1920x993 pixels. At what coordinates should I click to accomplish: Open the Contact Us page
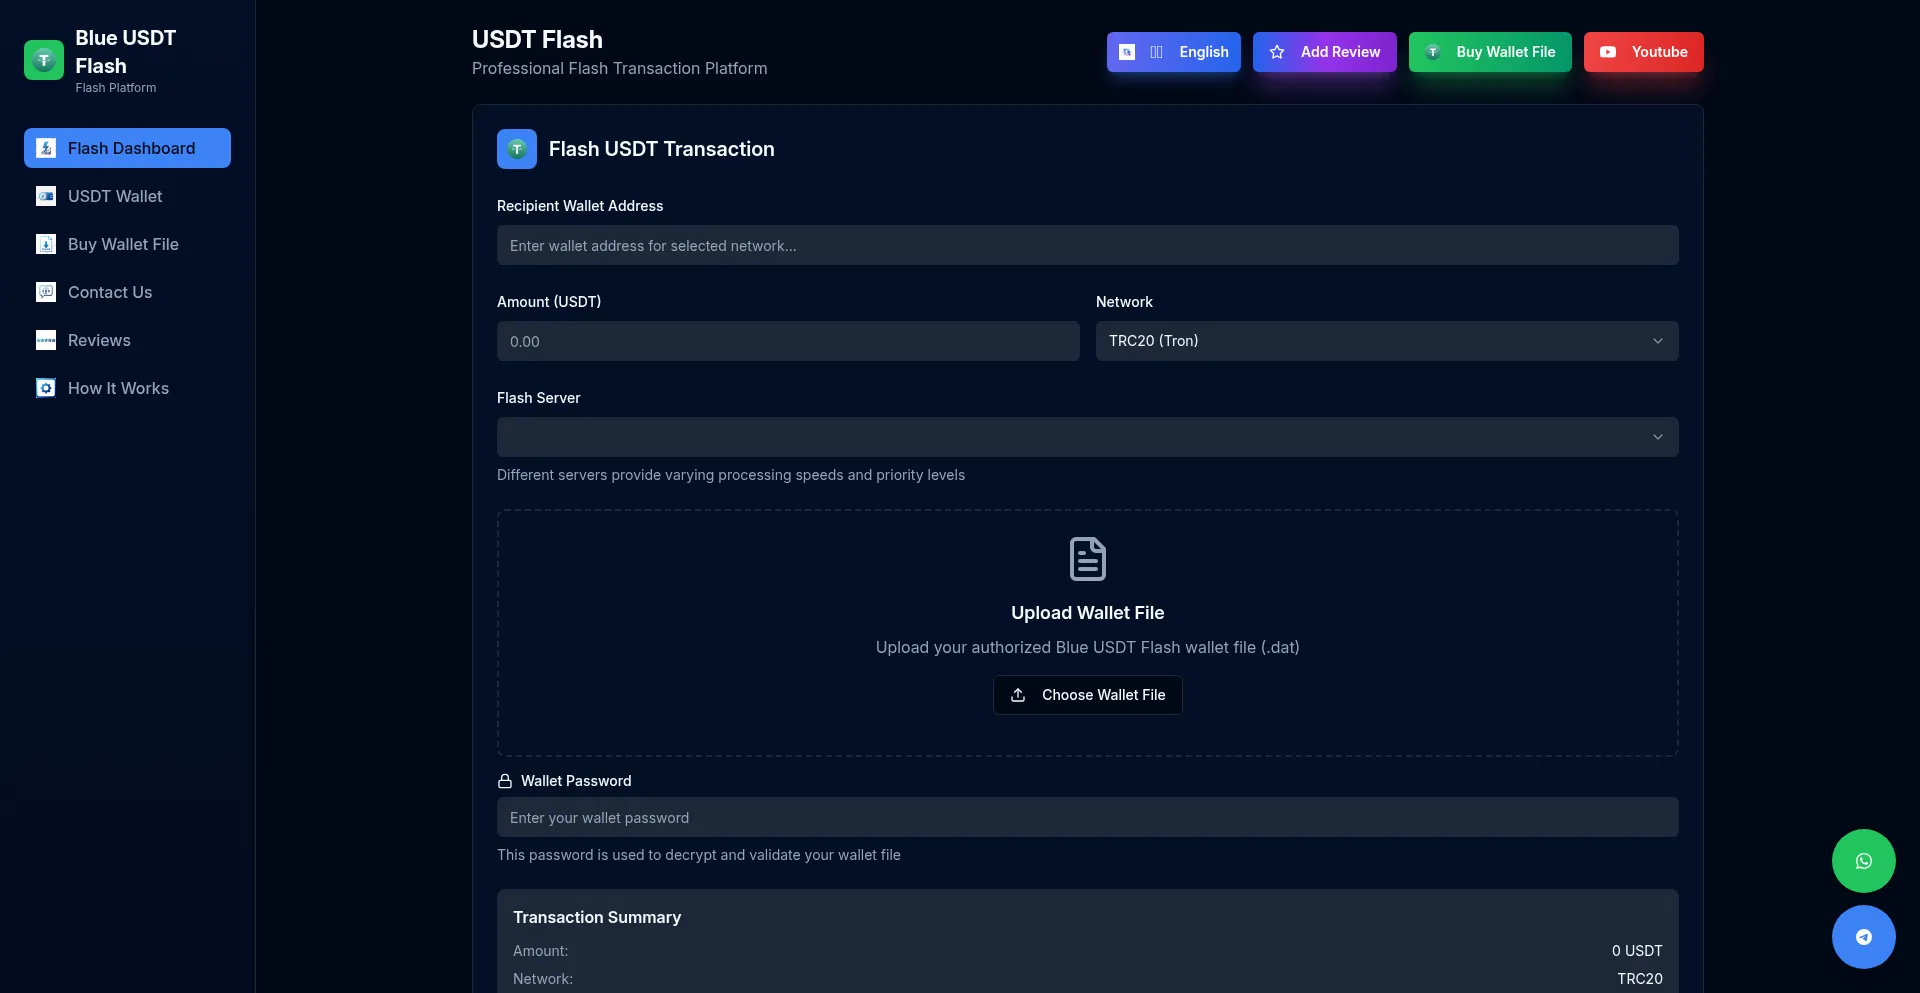point(128,292)
